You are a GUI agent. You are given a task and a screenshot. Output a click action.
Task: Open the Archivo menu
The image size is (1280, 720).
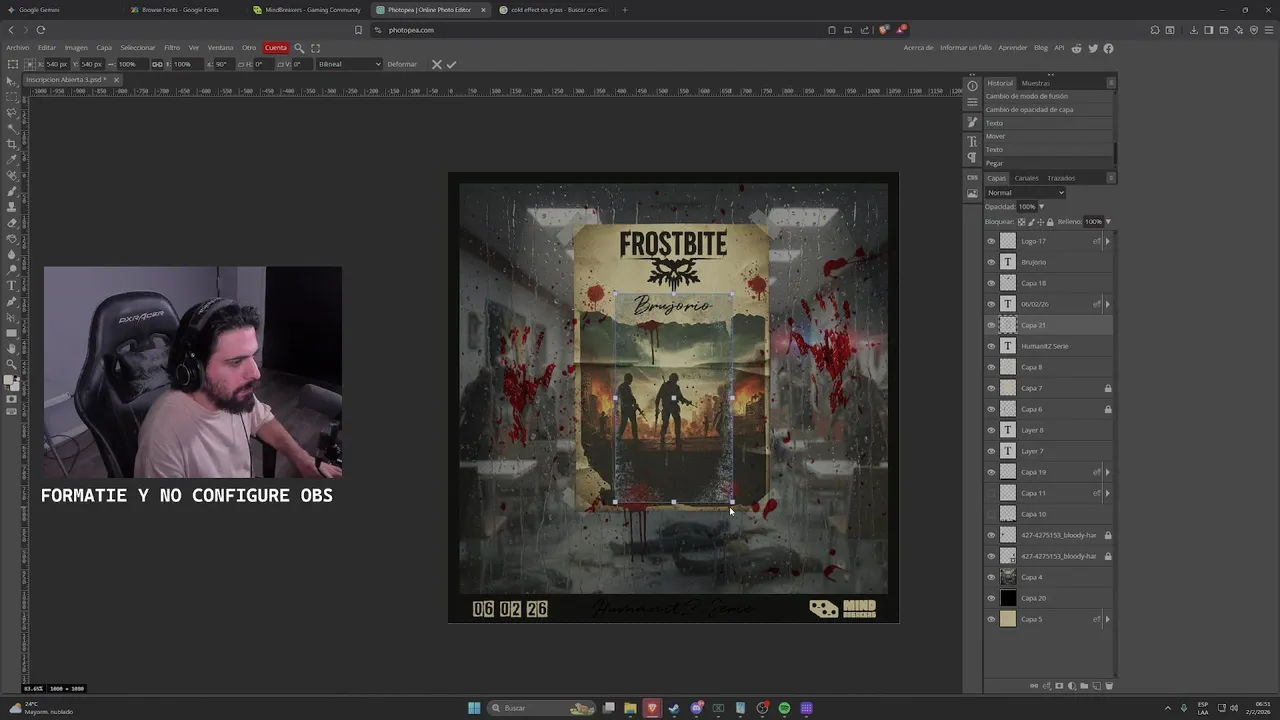[17, 48]
